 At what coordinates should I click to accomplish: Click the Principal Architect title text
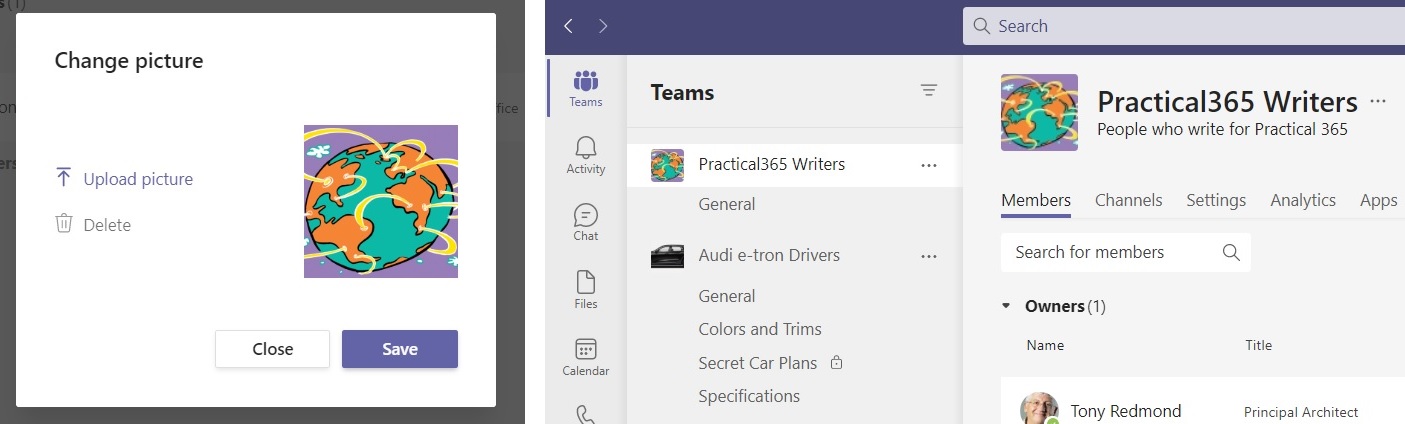pos(1301,412)
